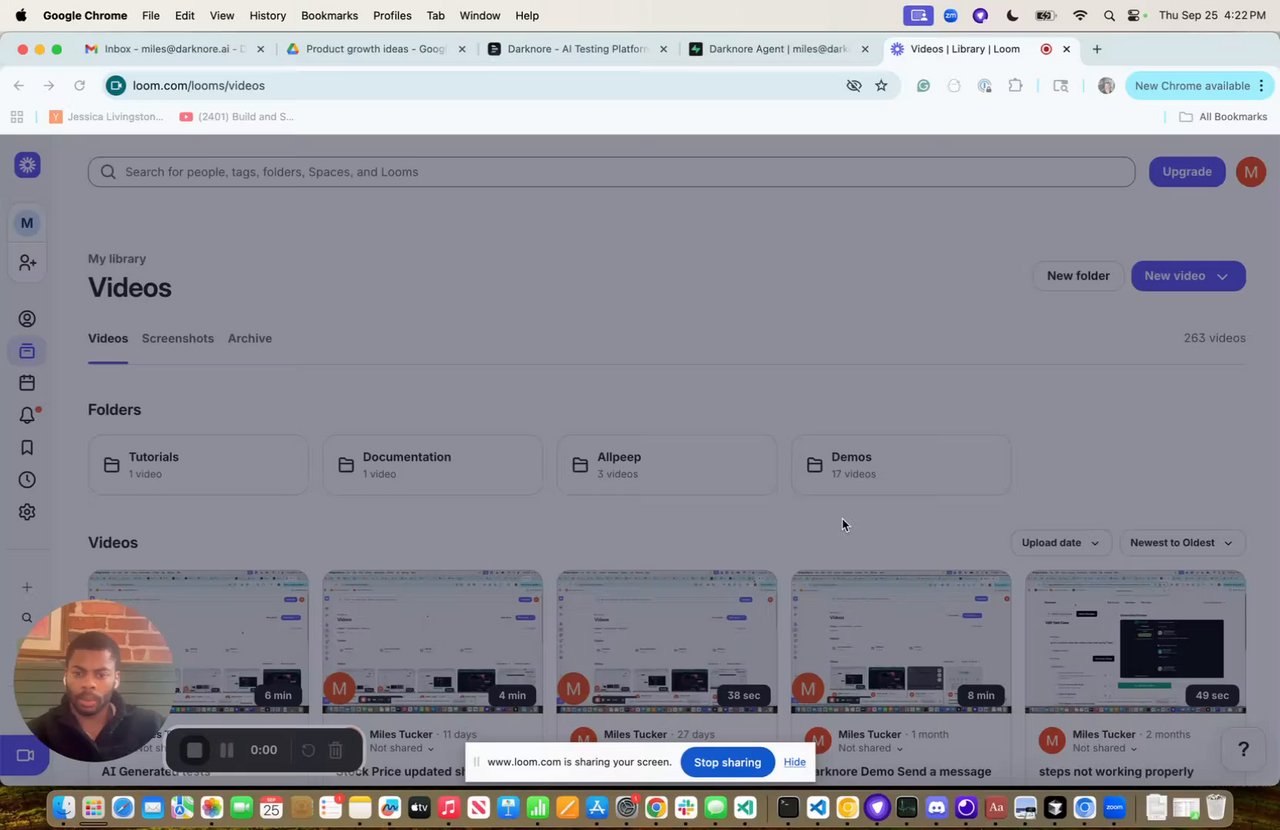Open the Chrome apps grid in bookmarks bar
1280x830 pixels.
pyautogui.click(x=16, y=117)
